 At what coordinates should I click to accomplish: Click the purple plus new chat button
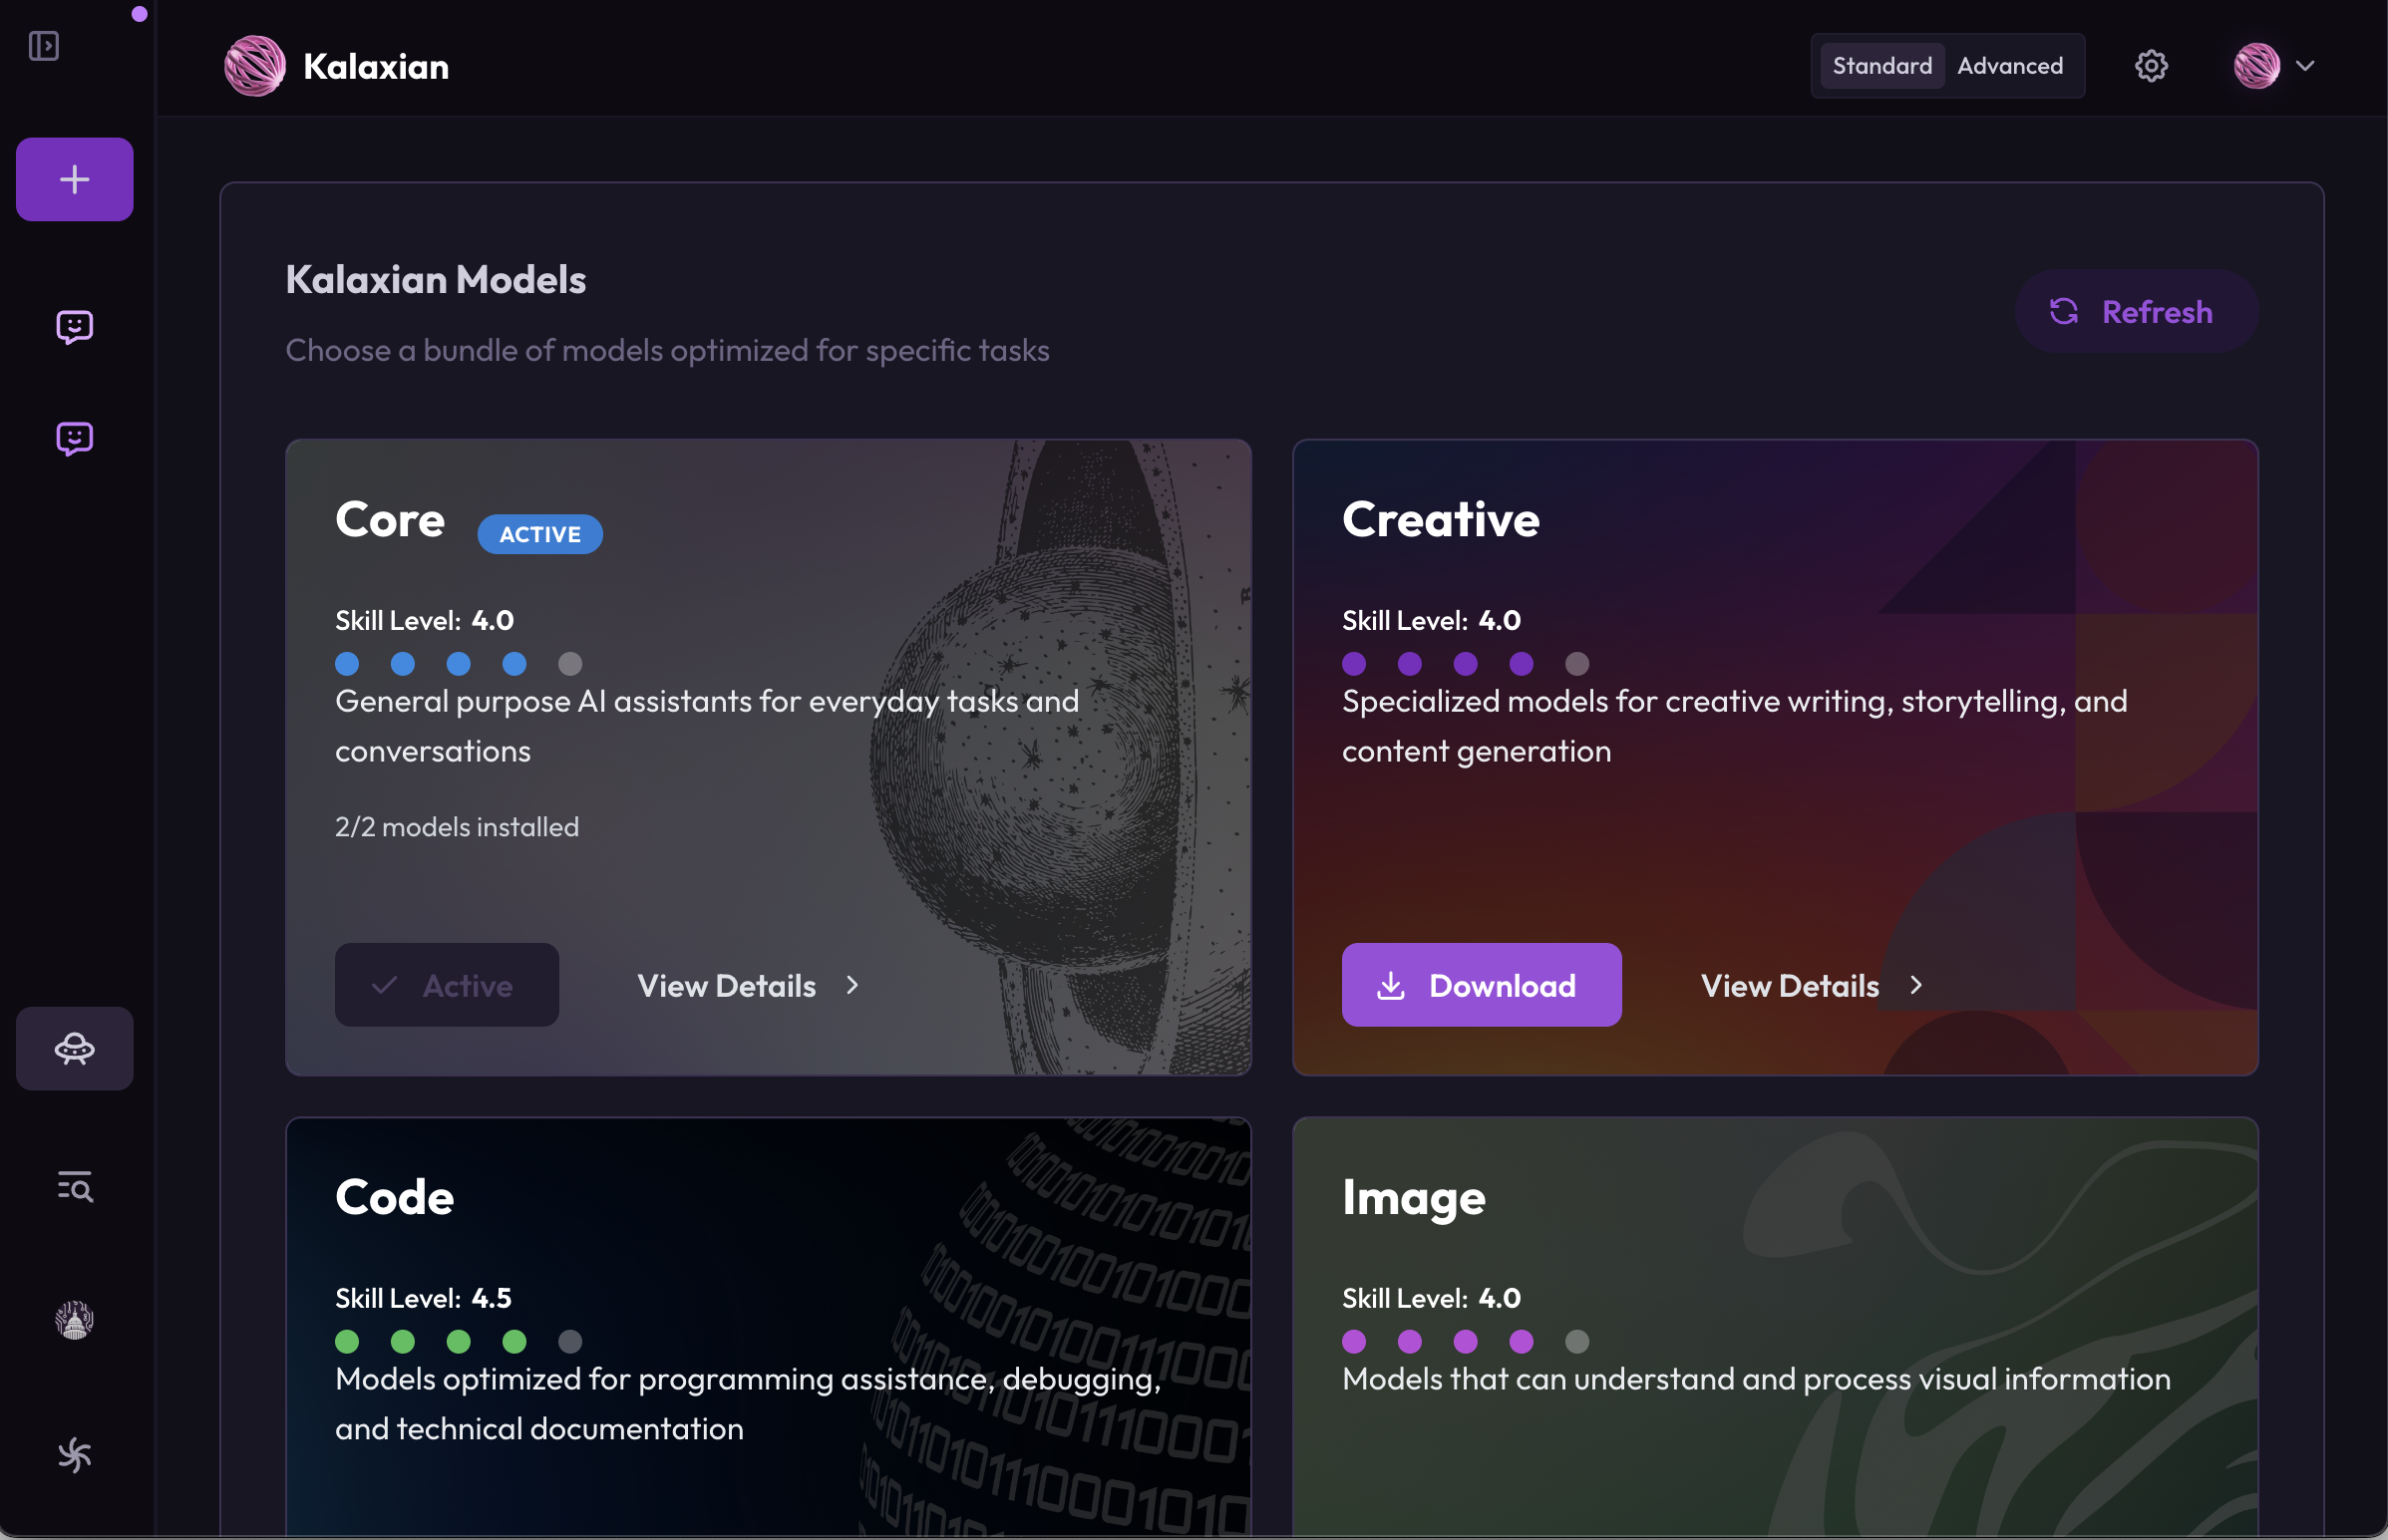coord(74,180)
